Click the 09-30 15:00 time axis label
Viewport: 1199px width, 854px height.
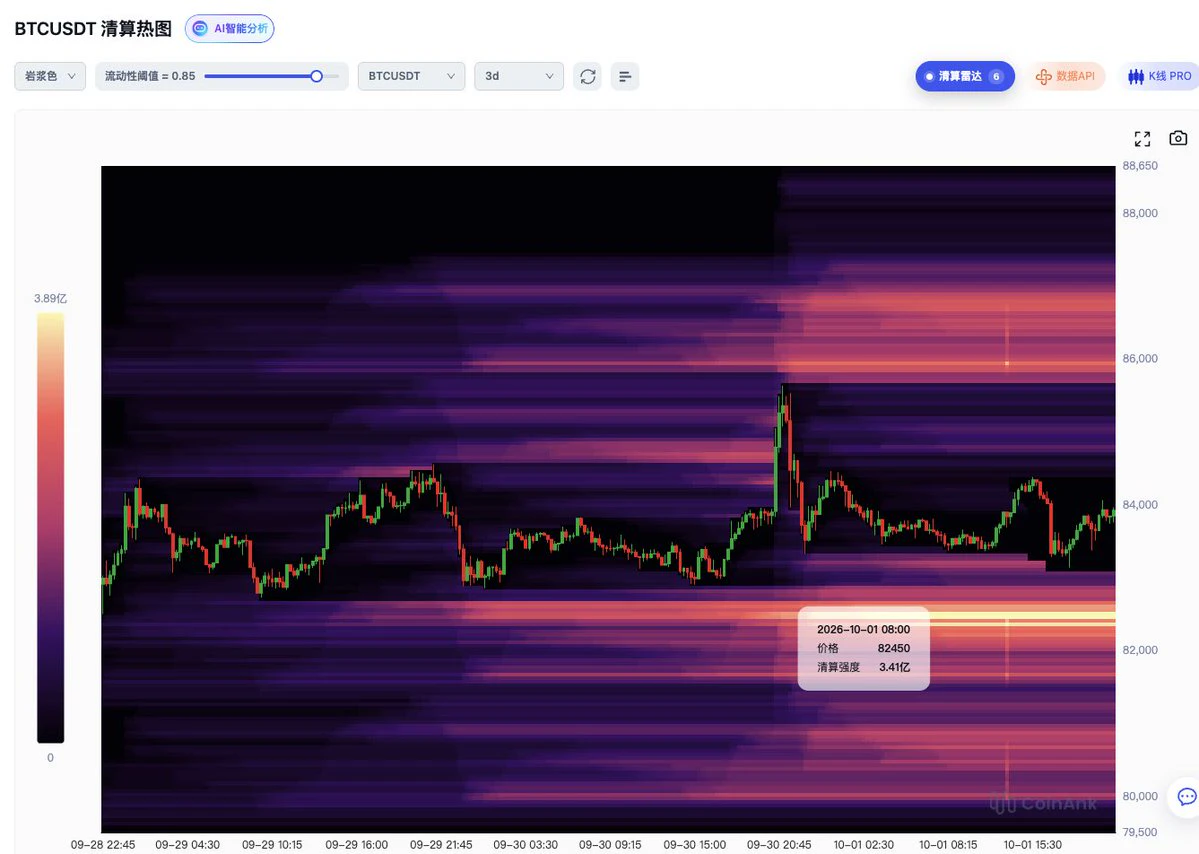(x=694, y=845)
